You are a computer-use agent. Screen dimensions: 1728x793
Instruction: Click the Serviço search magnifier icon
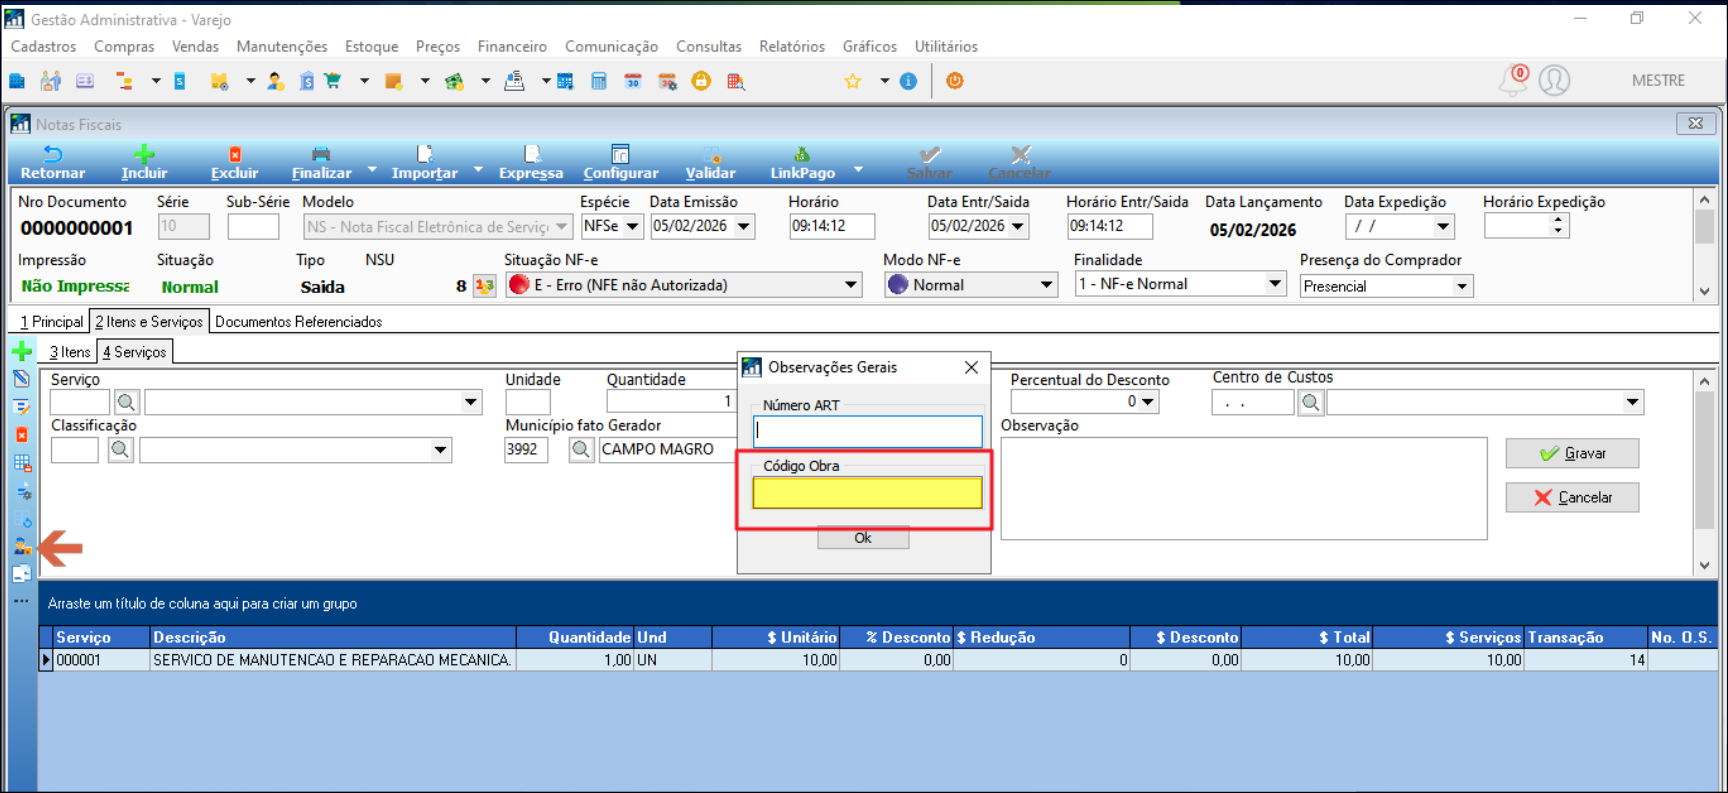tap(126, 402)
